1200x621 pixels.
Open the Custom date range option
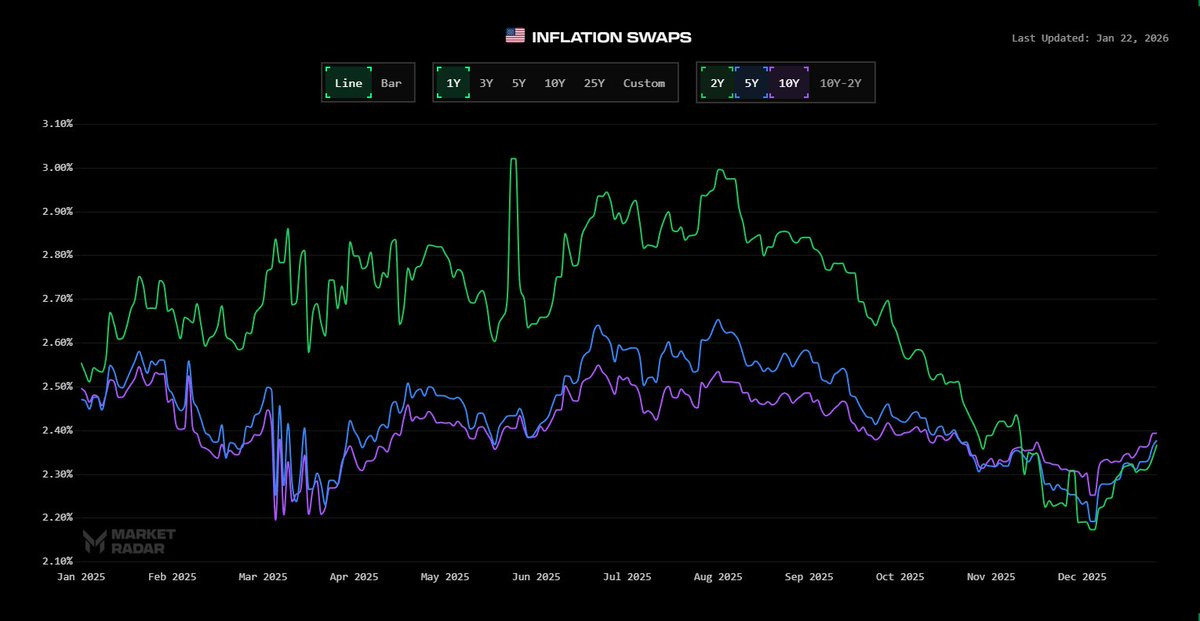[644, 83]
